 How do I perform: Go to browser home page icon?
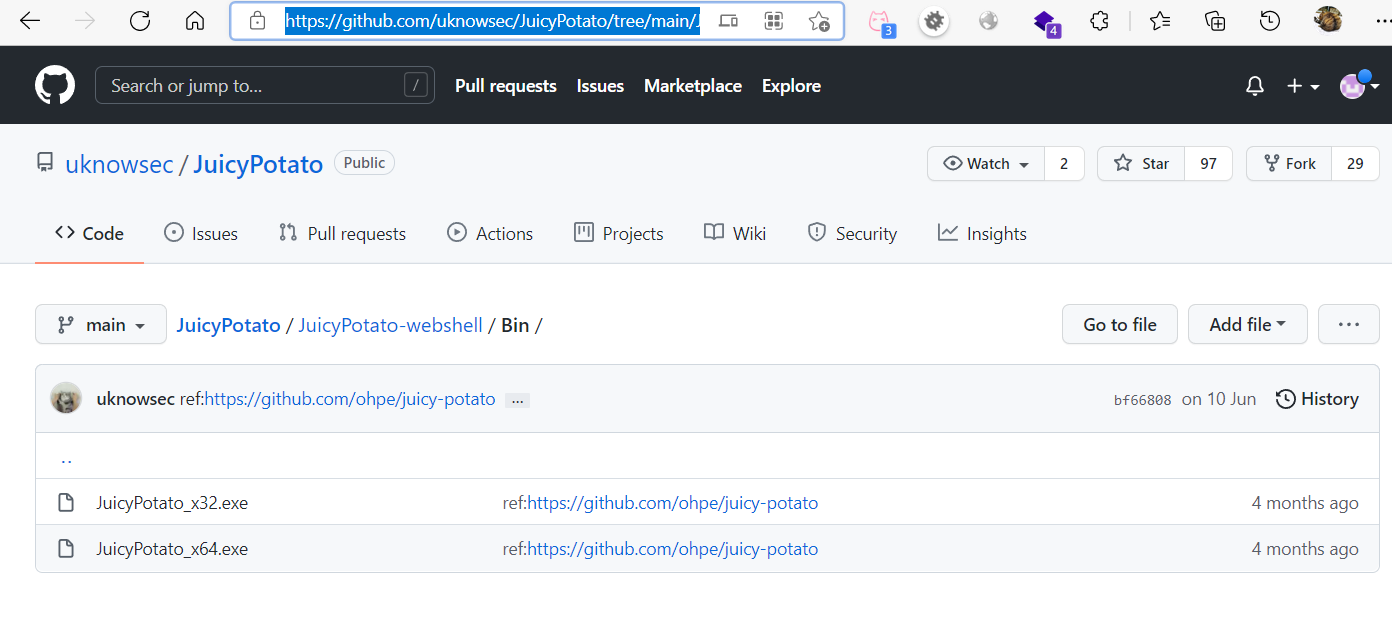[x=195, y=21]
